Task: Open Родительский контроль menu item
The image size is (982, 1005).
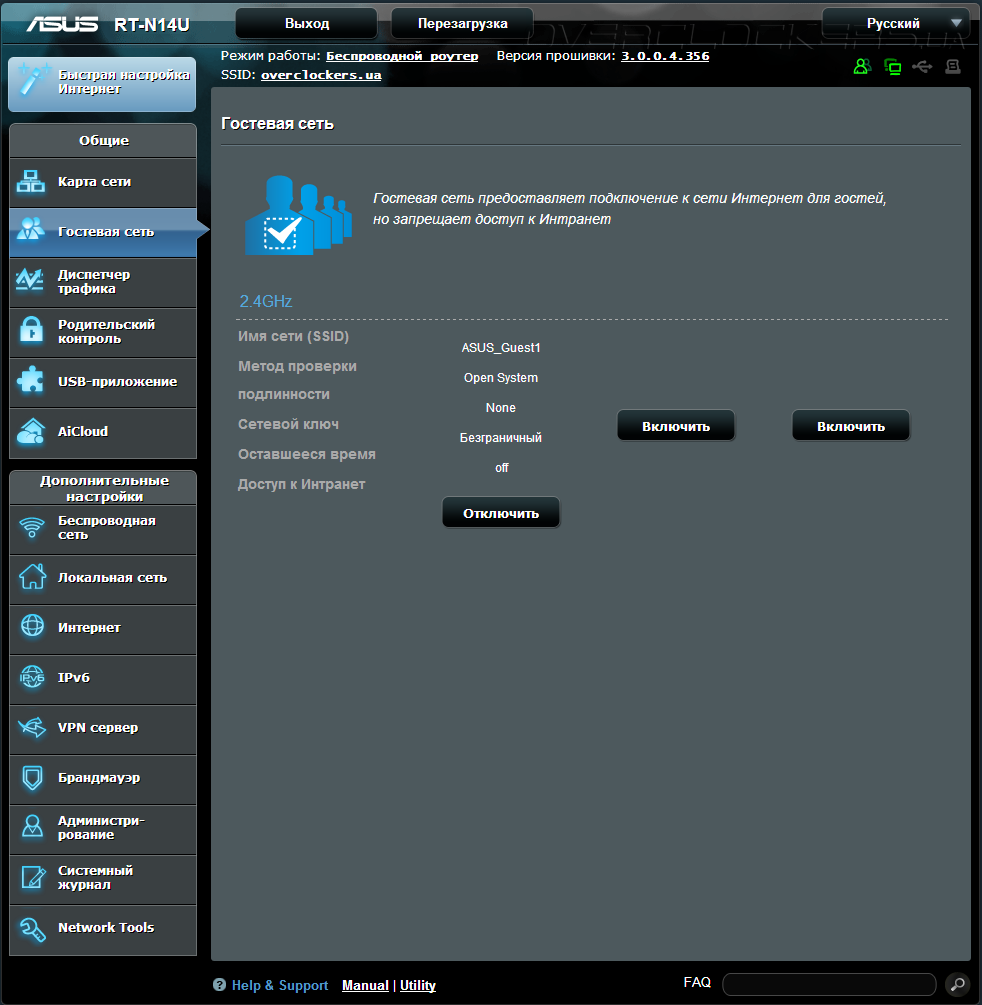Action: (103, 332)
